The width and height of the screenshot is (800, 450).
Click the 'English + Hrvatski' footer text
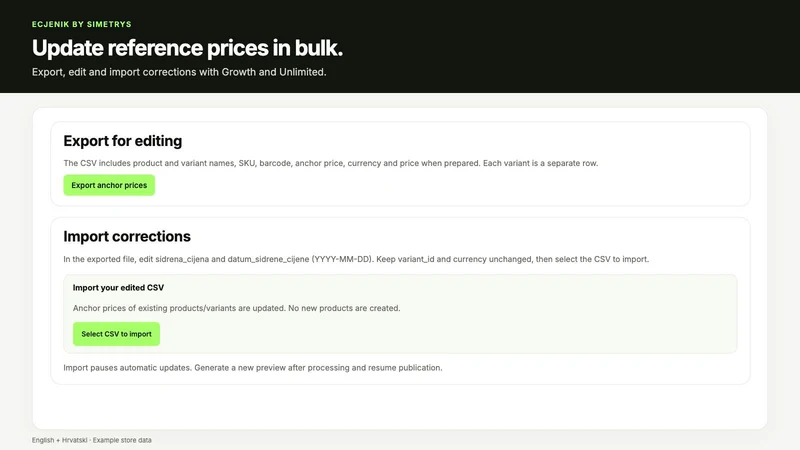[x=60, y=440]
